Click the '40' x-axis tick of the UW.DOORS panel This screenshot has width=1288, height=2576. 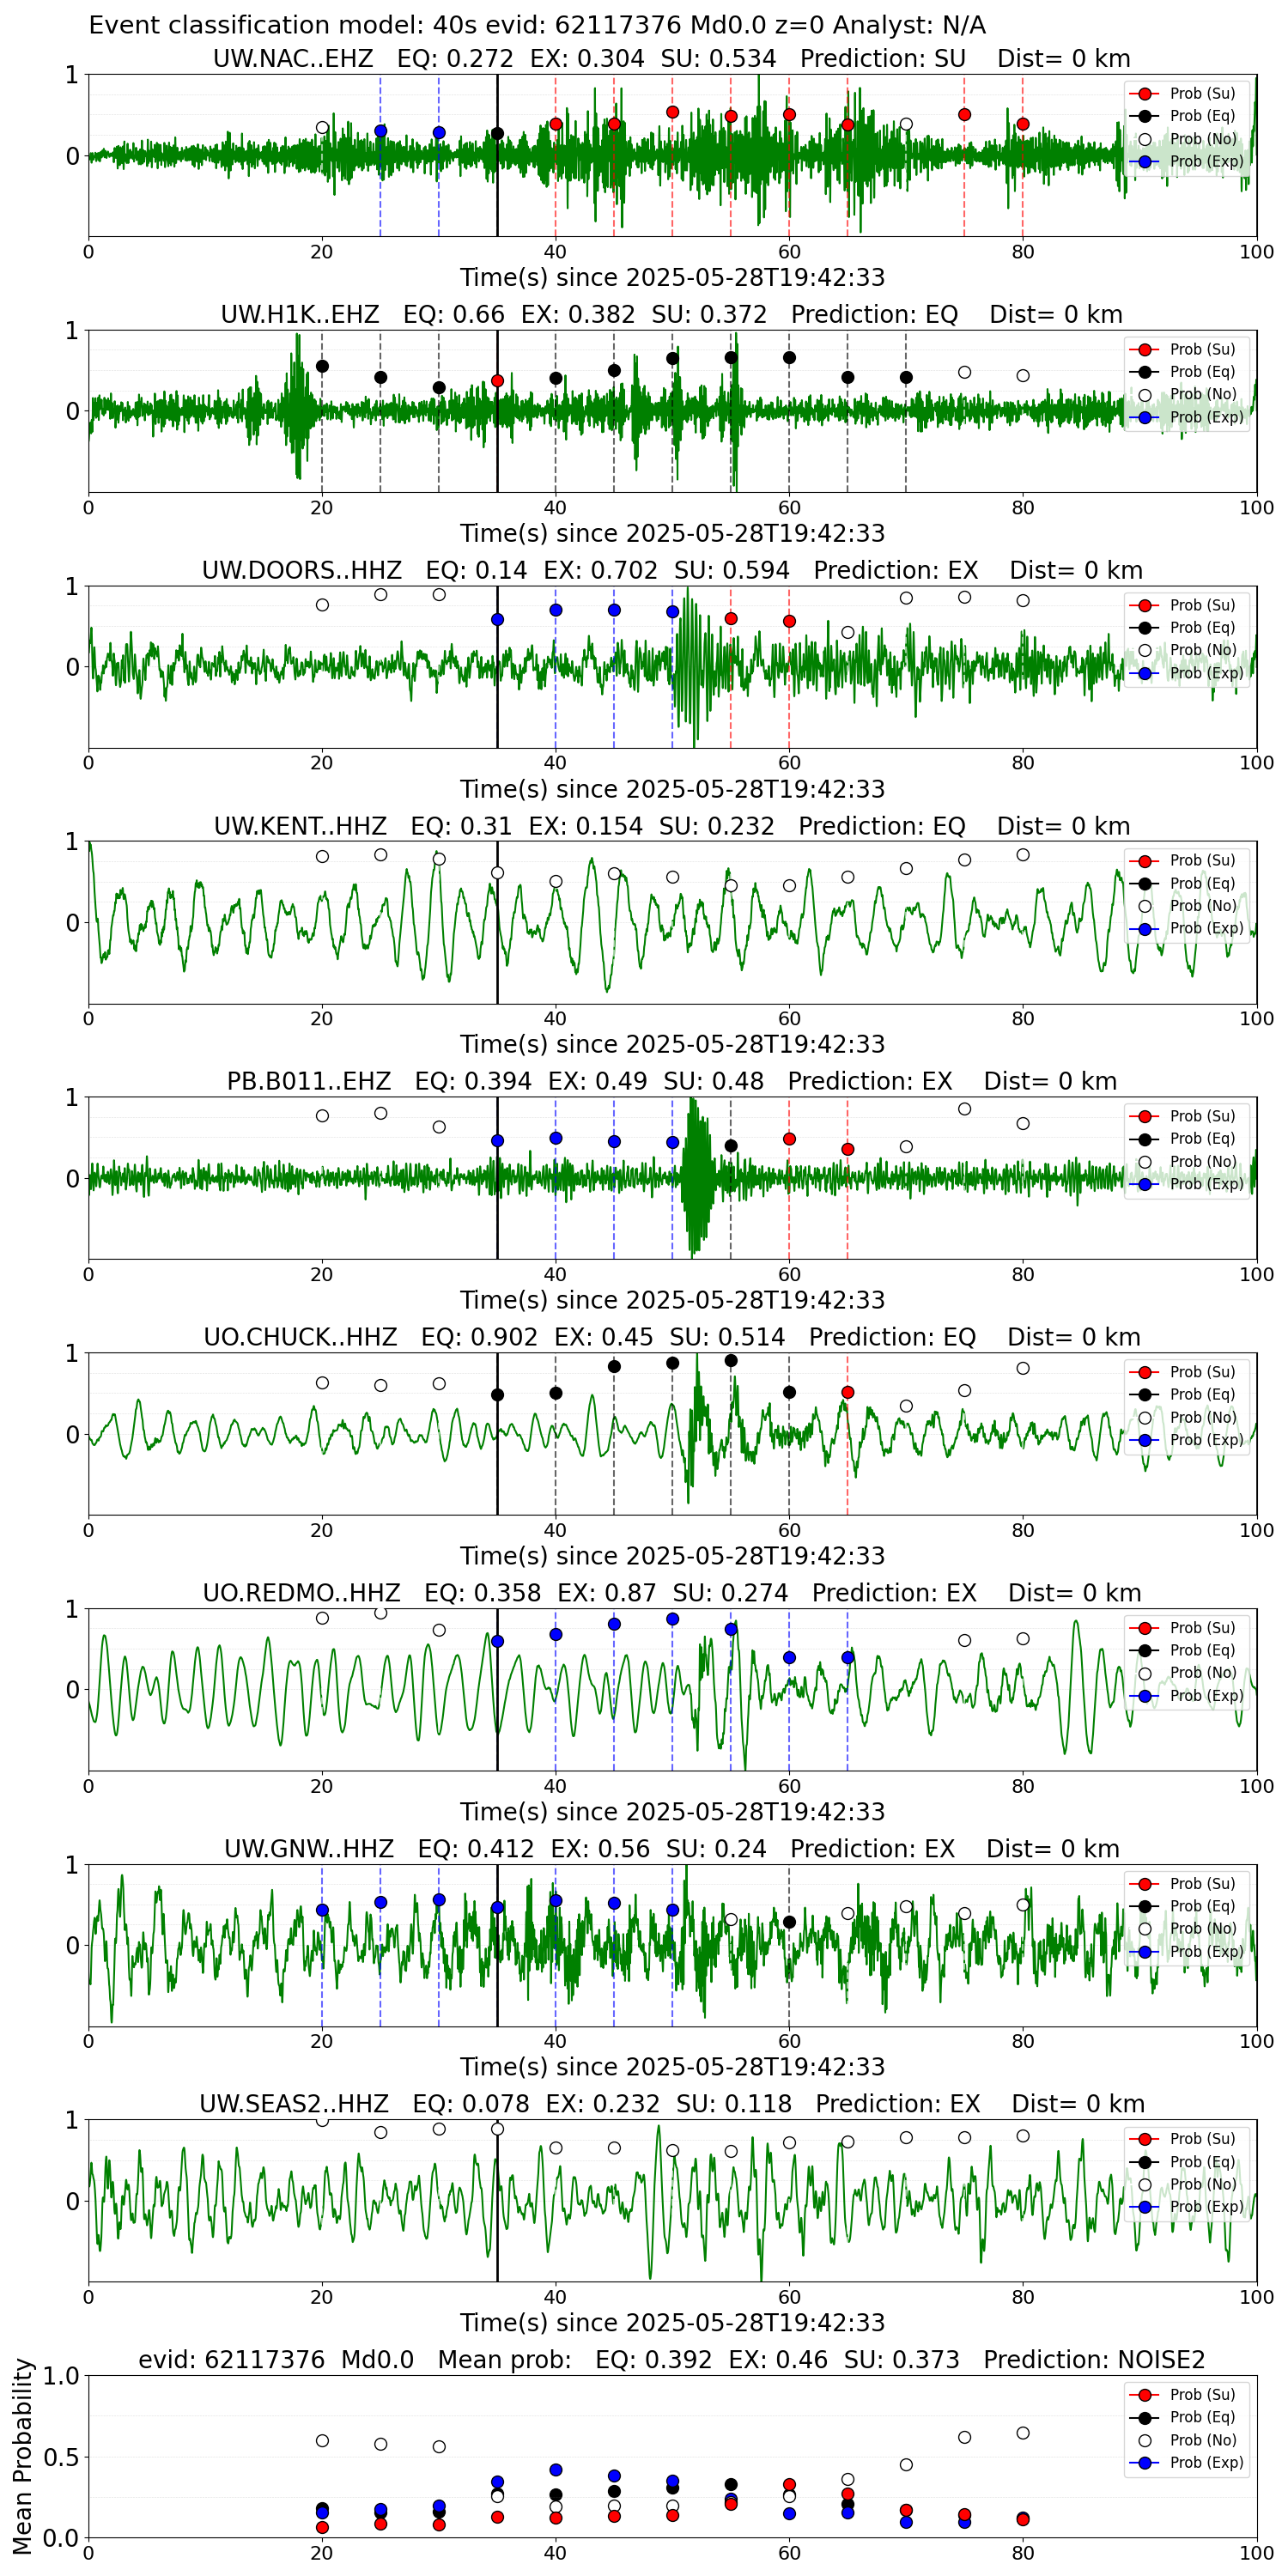coord(555,763)
